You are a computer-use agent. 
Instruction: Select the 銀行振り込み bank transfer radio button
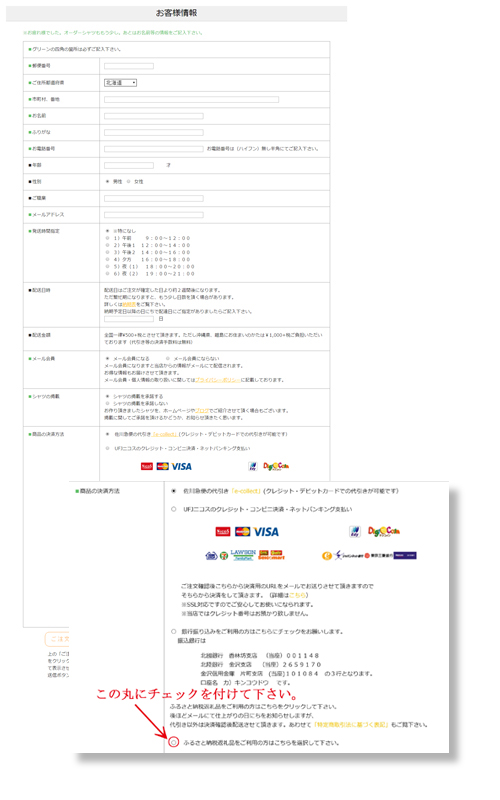(x=173, y=631)
